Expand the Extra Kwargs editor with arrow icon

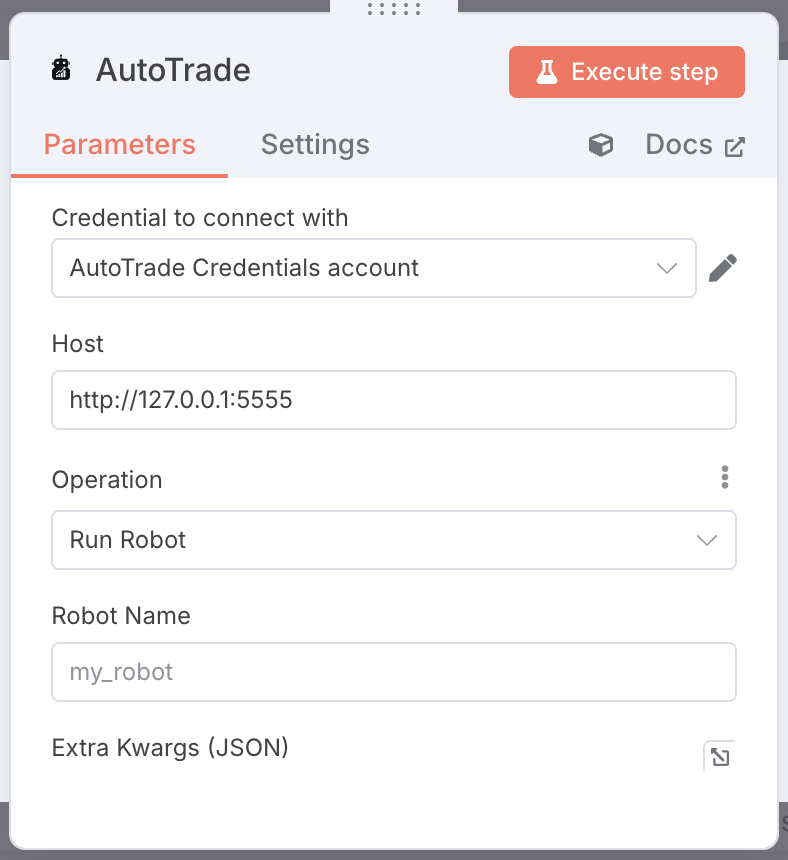coord(719,757)
